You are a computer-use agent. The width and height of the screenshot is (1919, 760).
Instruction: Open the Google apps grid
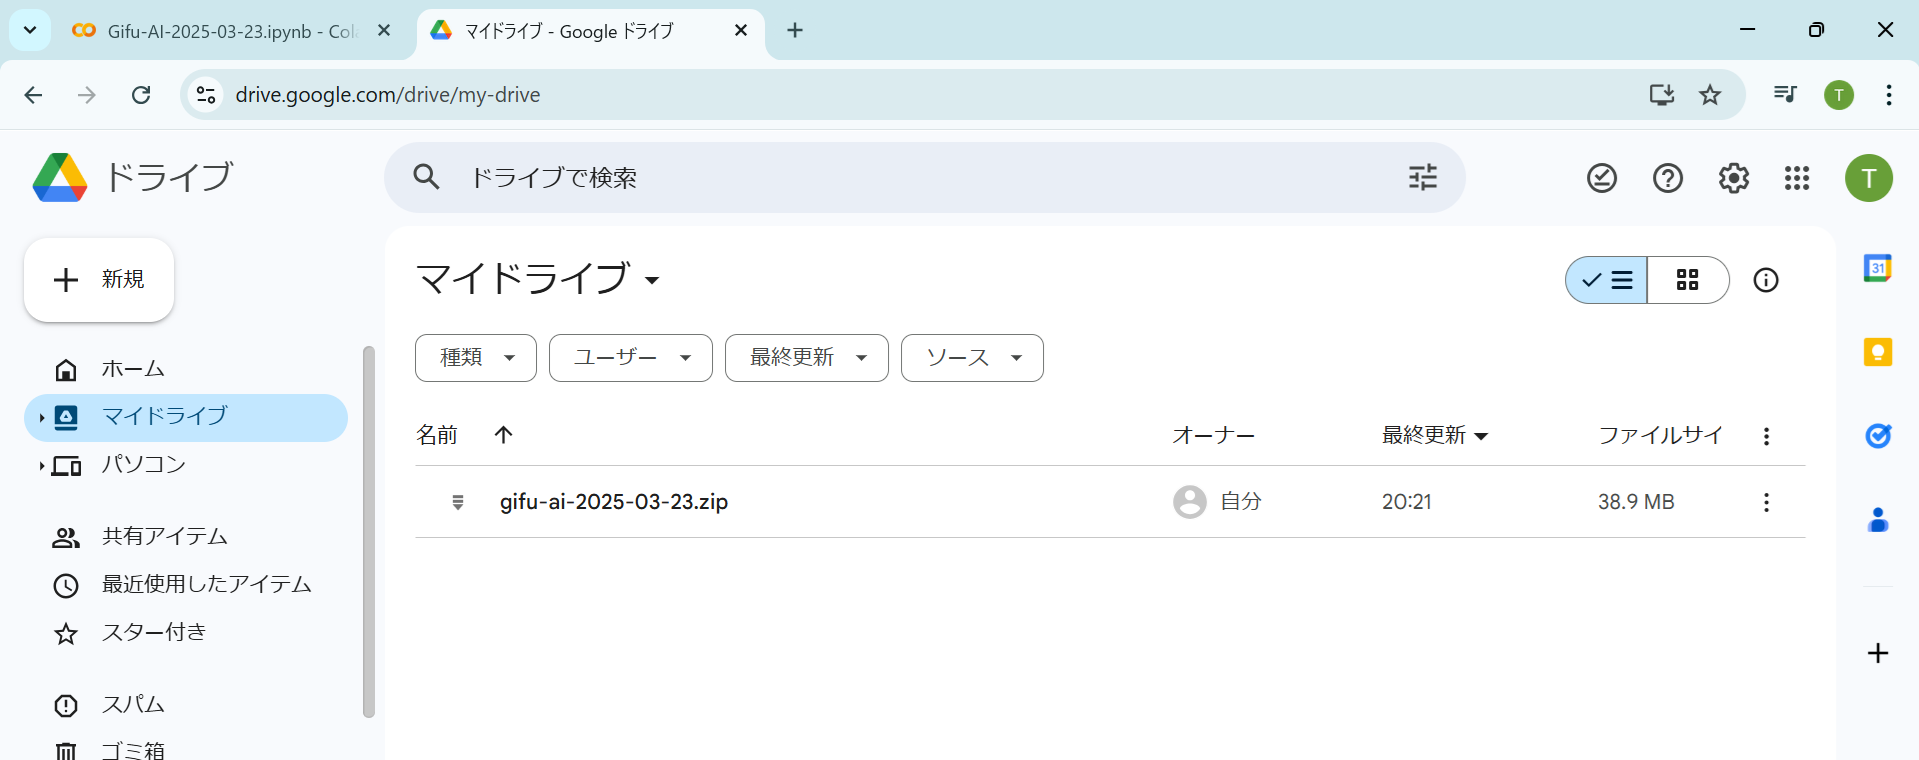[x=1797, y=178]
